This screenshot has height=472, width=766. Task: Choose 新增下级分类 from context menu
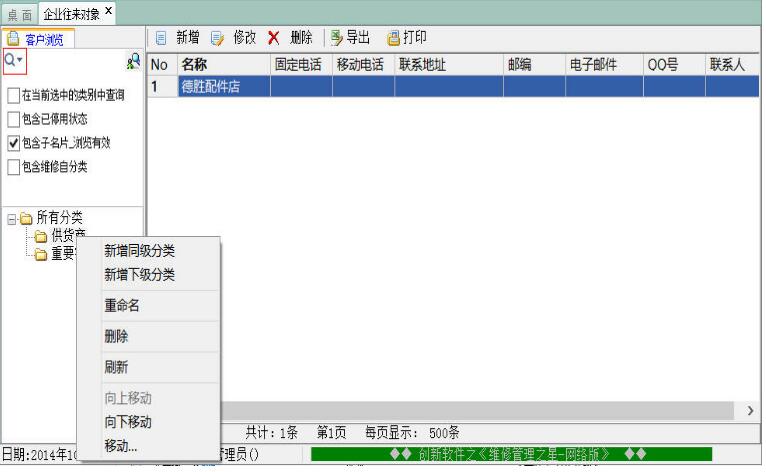point(140,275)
